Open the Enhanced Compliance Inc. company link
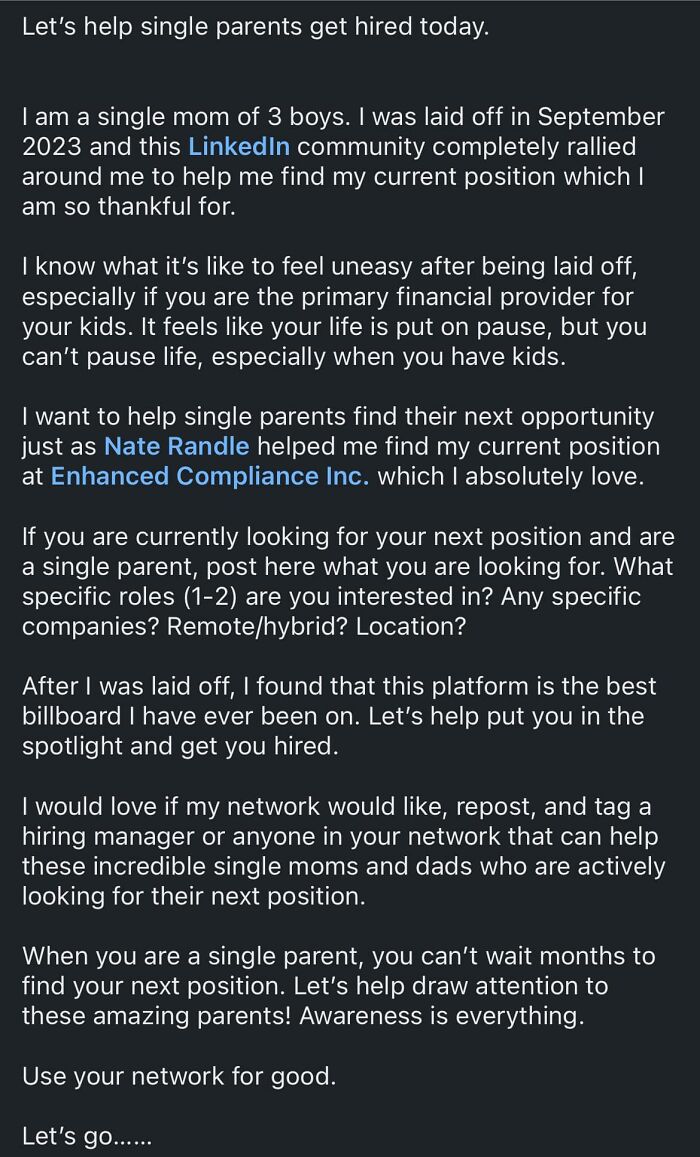 click(209, 476)
